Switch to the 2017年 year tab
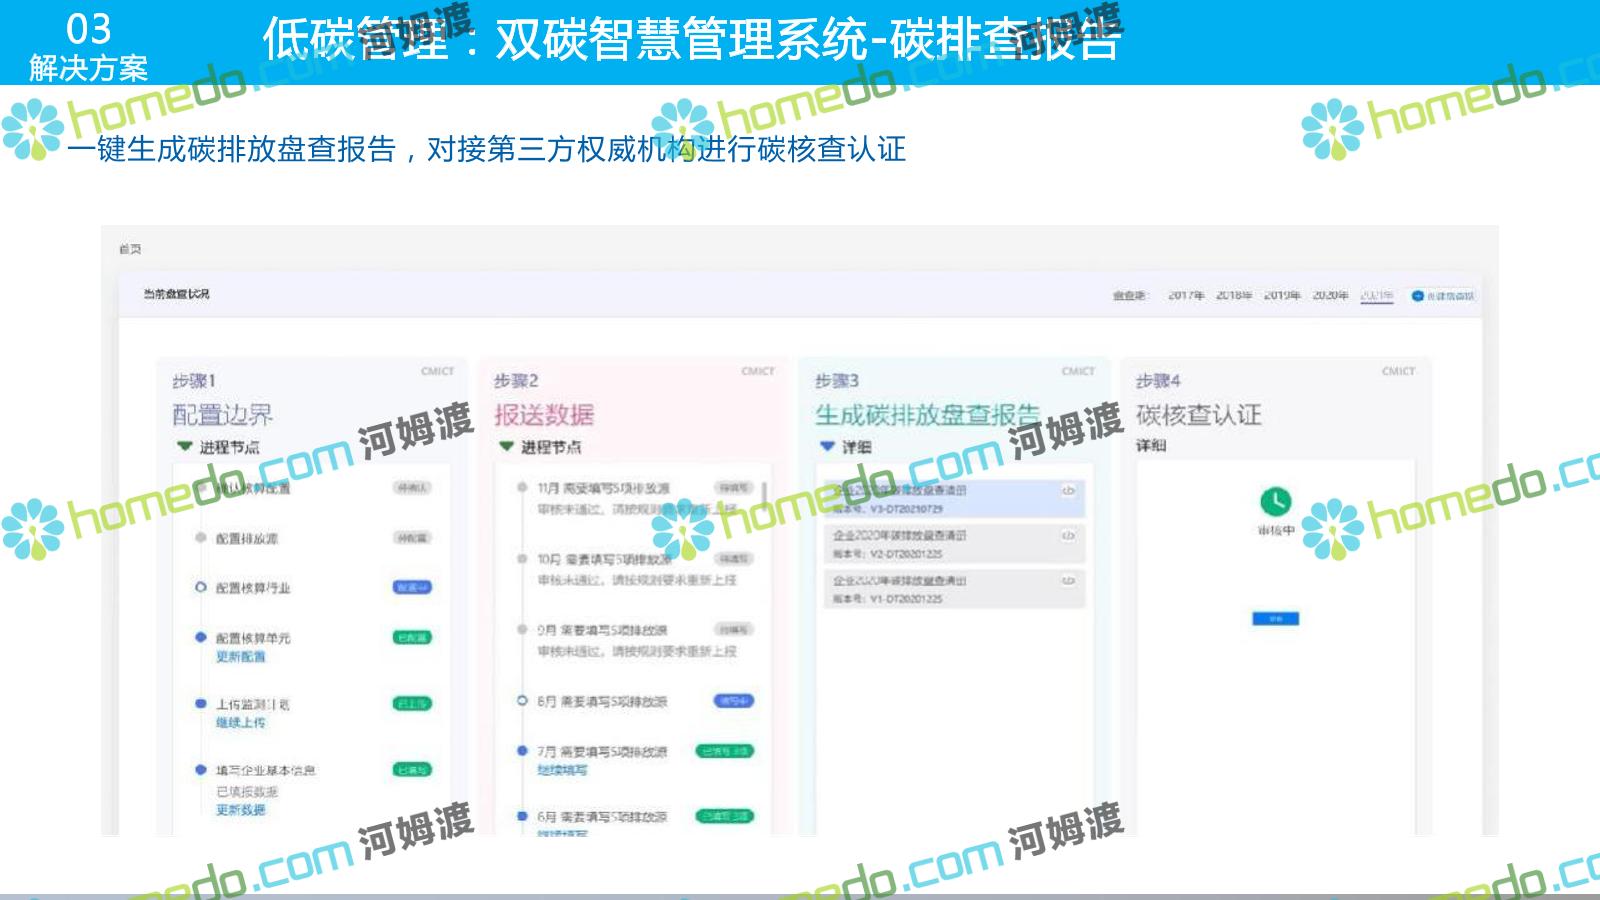 pos(1186,295)
